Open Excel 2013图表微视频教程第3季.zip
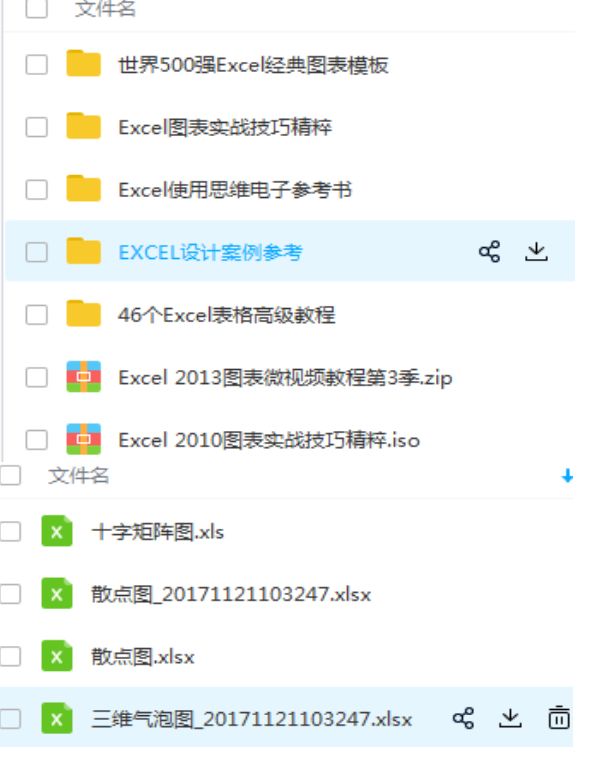Viewport: 615px width, 759px height. [x=285, y=378]
